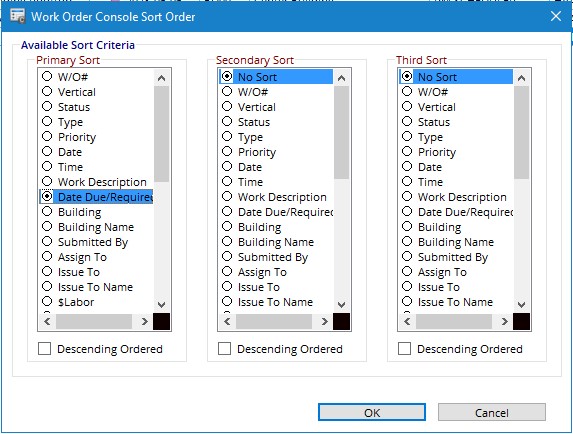Select Priority in Primary Sort list
The width and height of the screenshot is (573, 434).
tap(69, 137)
